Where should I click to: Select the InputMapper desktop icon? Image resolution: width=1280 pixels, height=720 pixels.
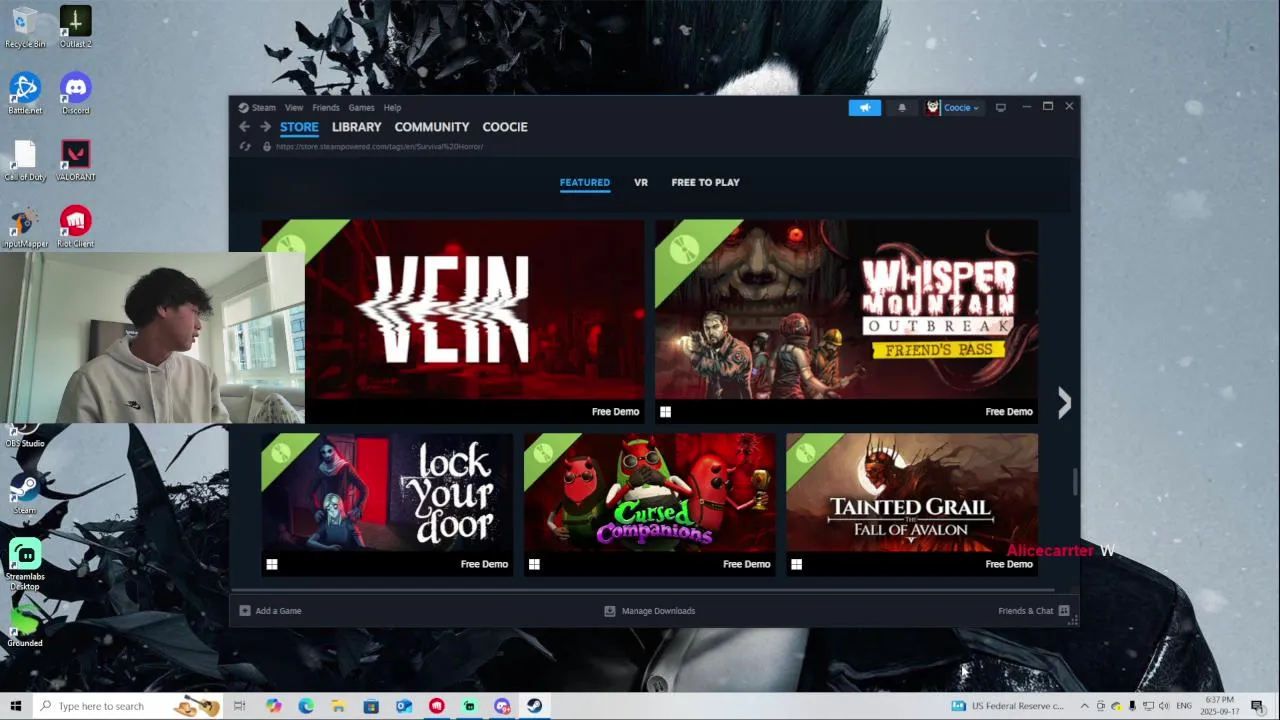(x=25, y=228)
